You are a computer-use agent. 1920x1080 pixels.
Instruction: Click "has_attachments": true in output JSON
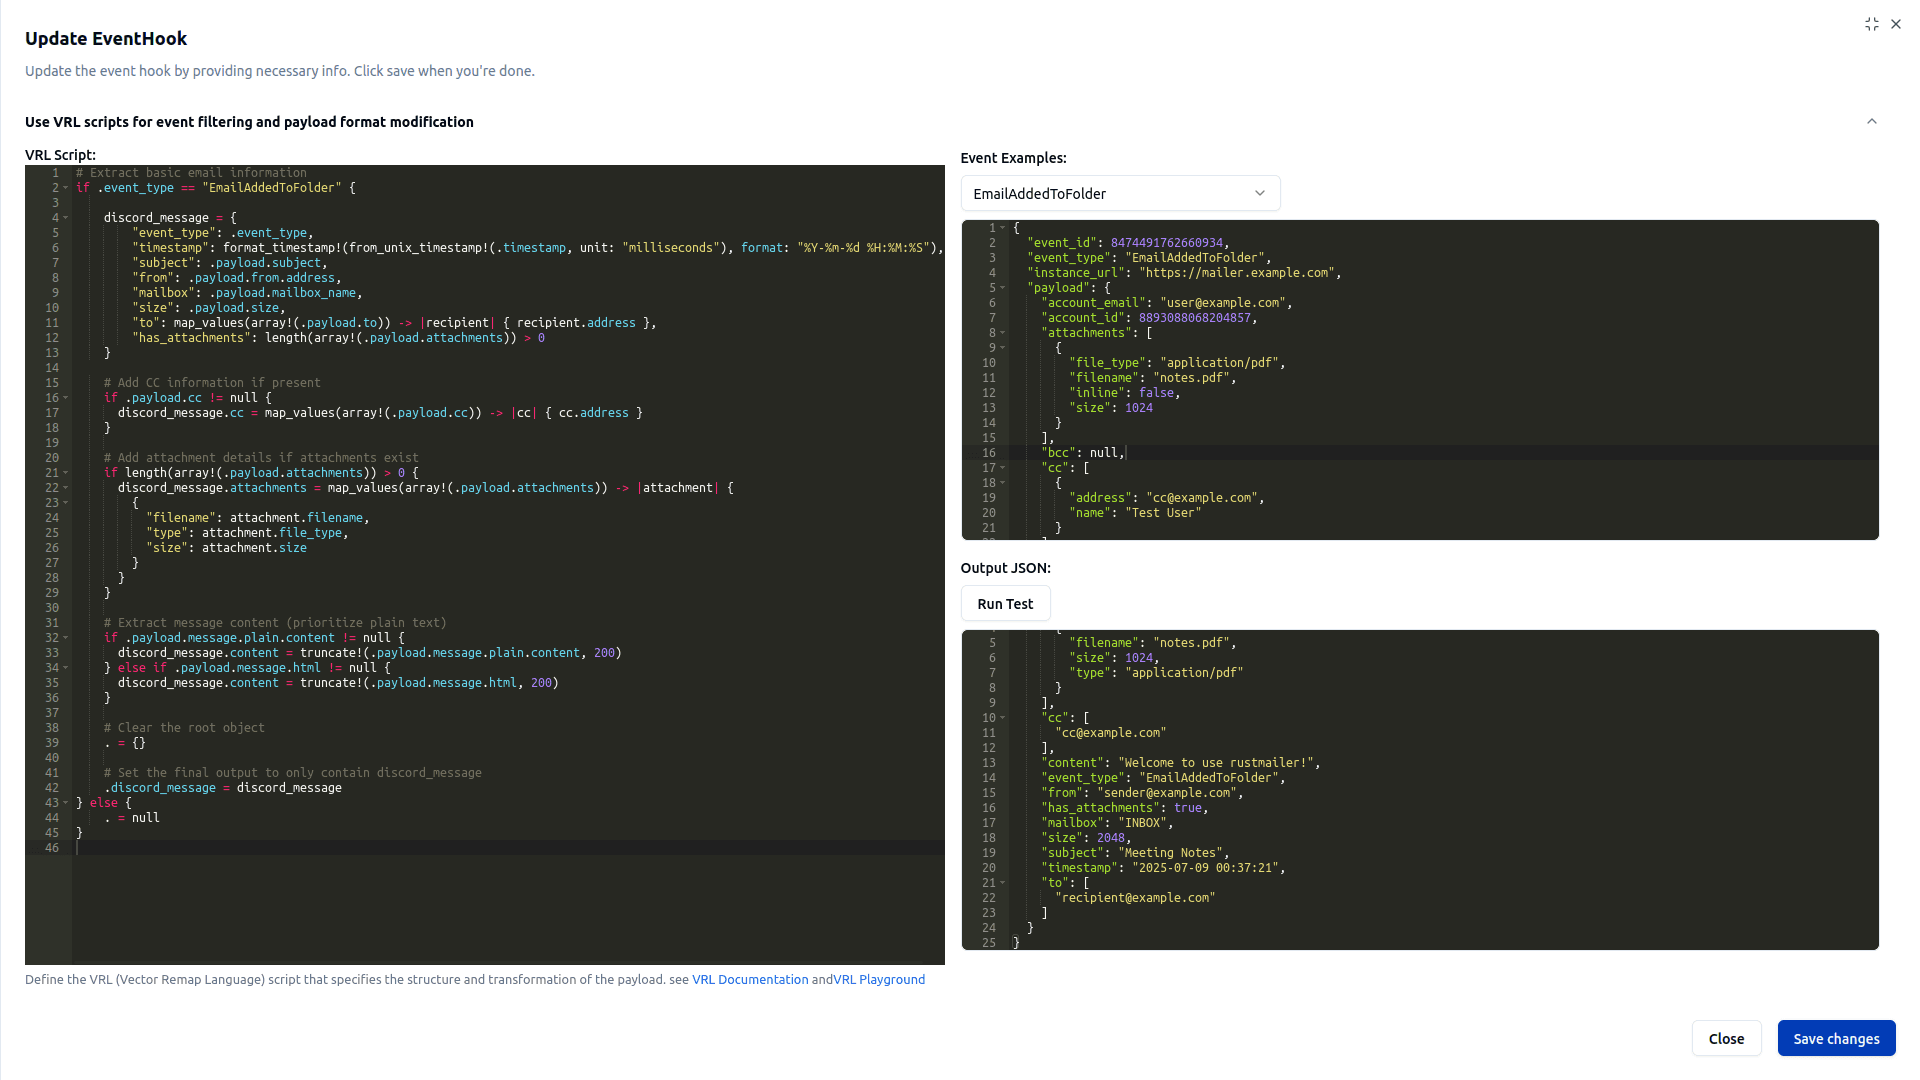pyautogui.click(x=1124, y=808)
